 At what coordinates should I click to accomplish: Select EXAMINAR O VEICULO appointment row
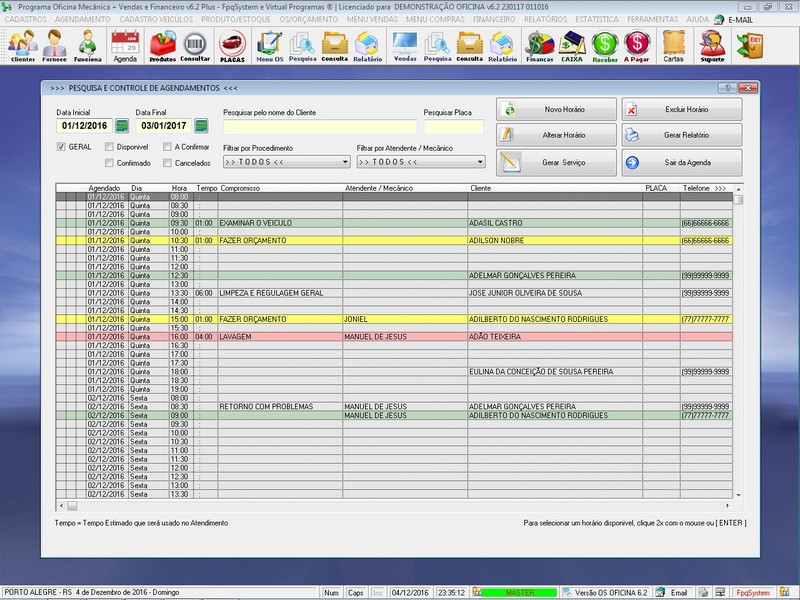(x=394, y=223)
